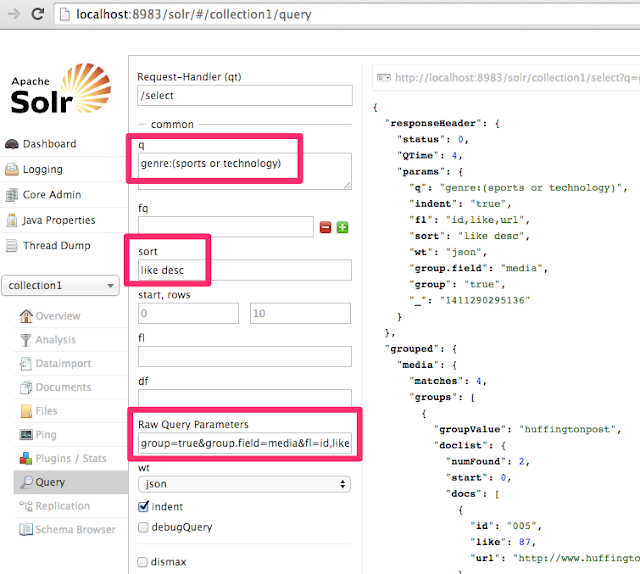Open the Core Admin menu item
This screenshot has height=574, width=640.
52,195
